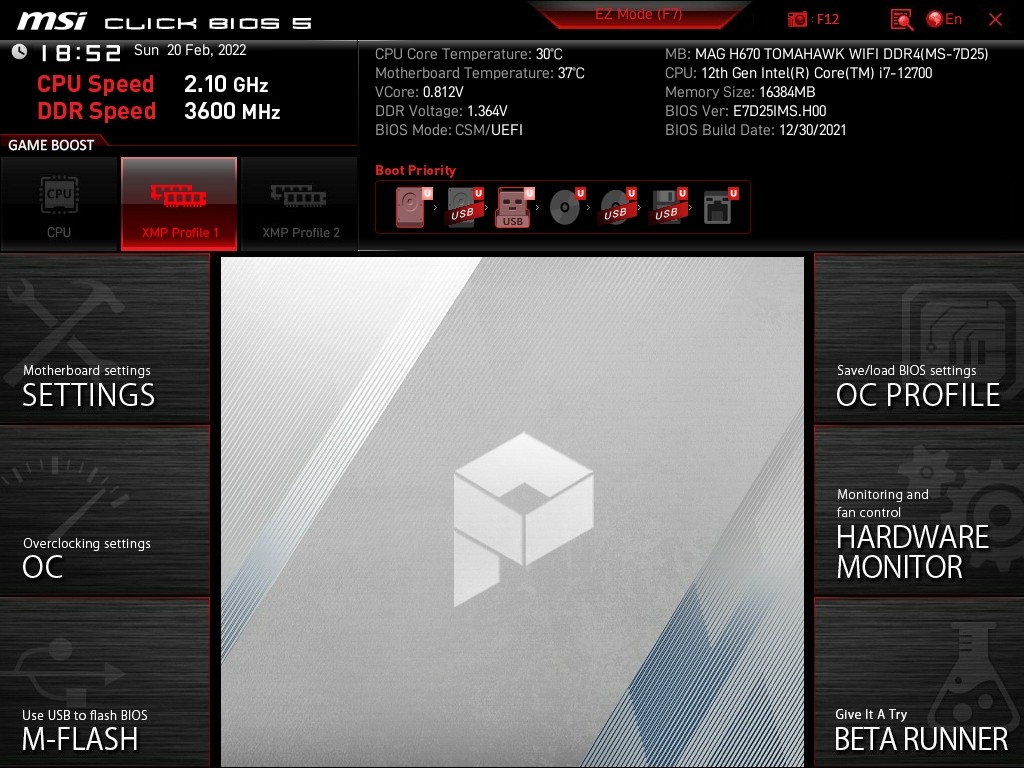1024x768 pixels.
Task: Select the CD/DVD drive boot device
Action: click(566, 207)
